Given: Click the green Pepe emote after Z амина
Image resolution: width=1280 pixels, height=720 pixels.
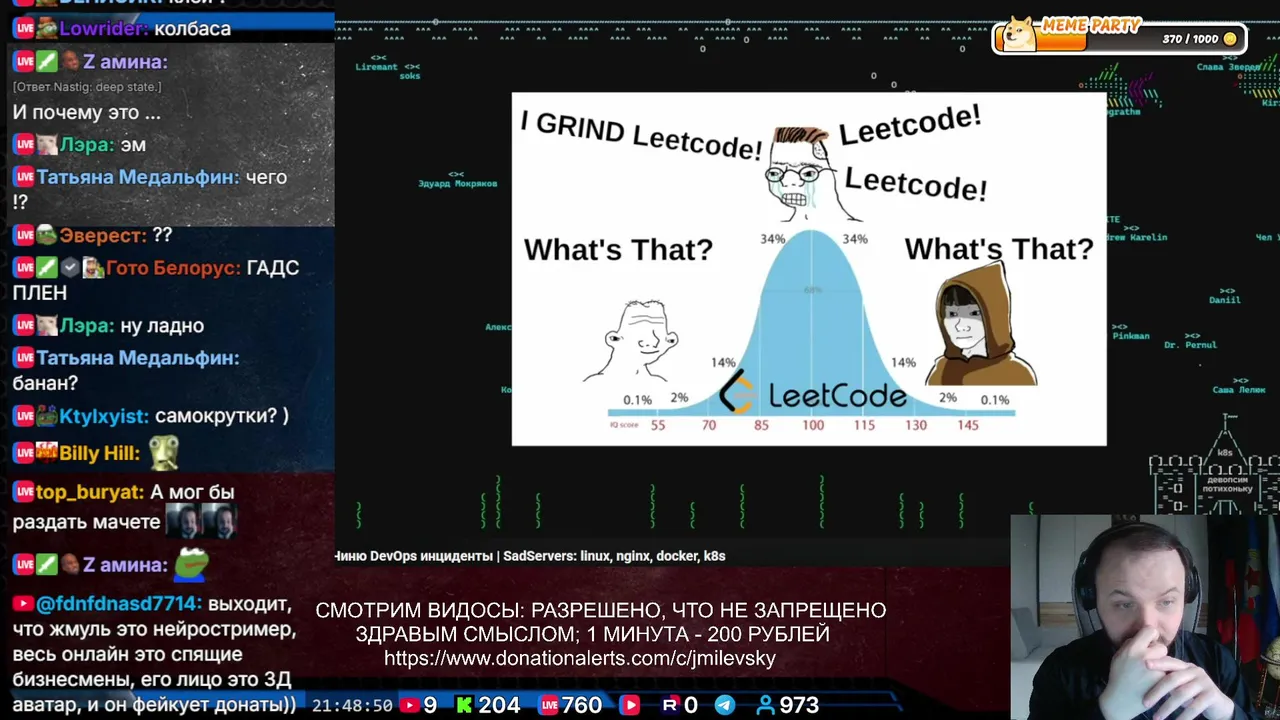Looking at the screenshot, I should (x=192, y=563).
